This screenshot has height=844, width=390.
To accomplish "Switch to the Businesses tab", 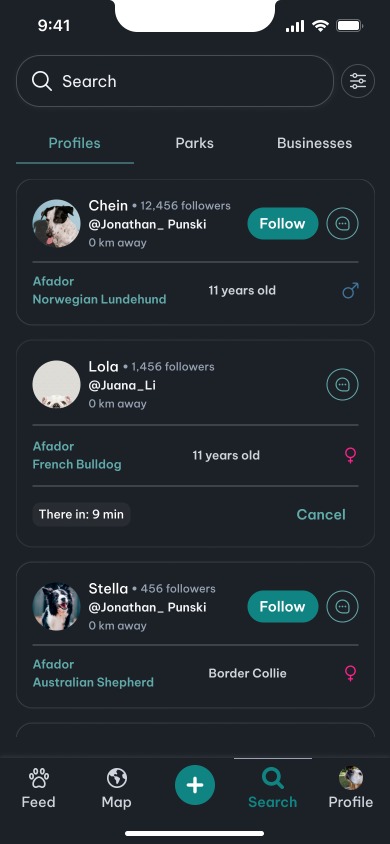I will coord(315,143).
